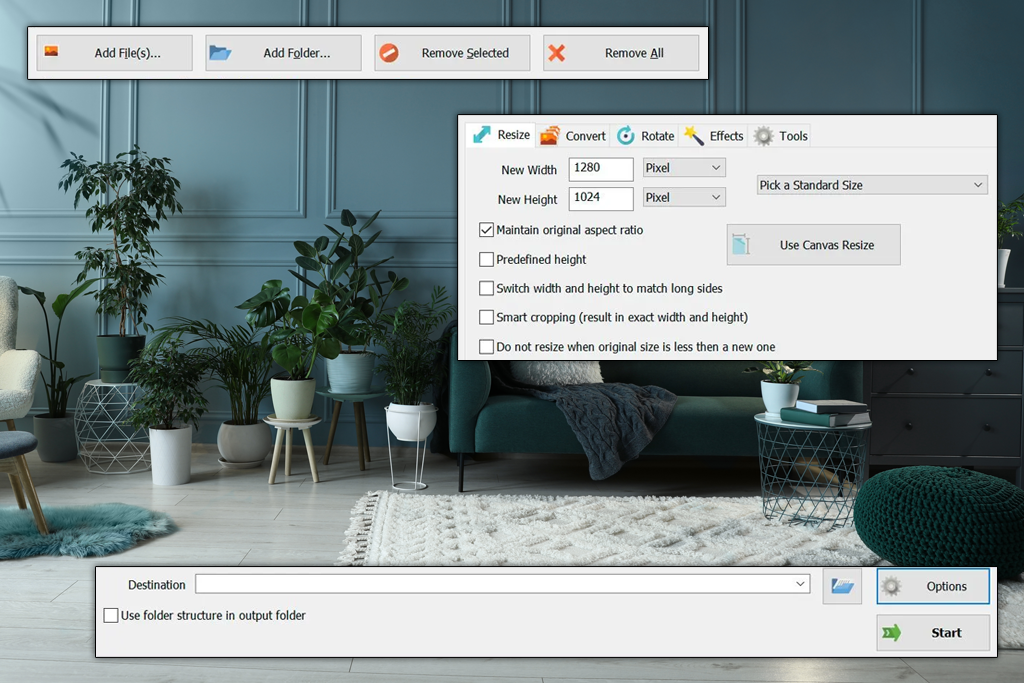Enable Predefined height checkbox

click(486, 259)
